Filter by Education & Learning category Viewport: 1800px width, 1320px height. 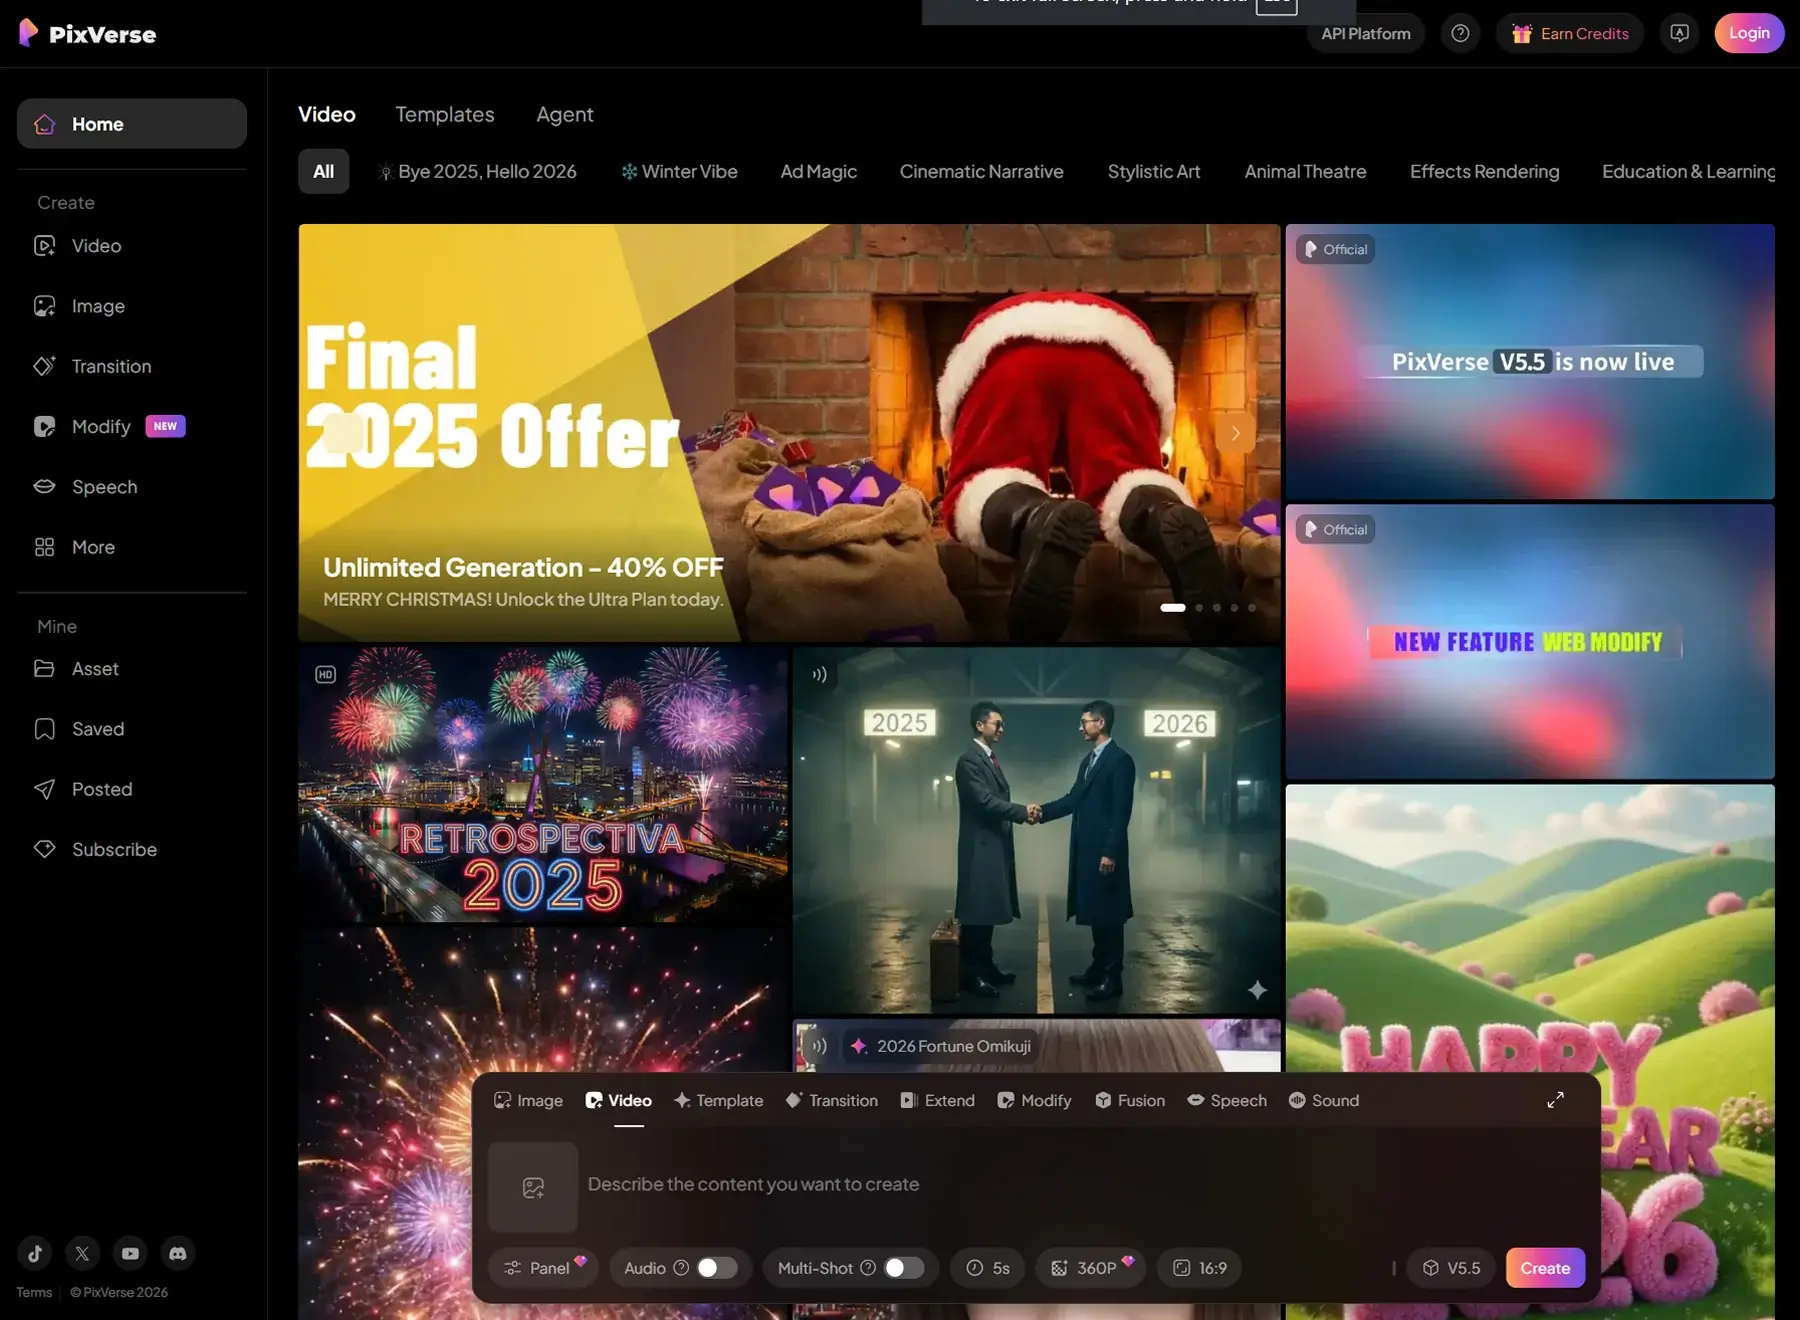1688,171
